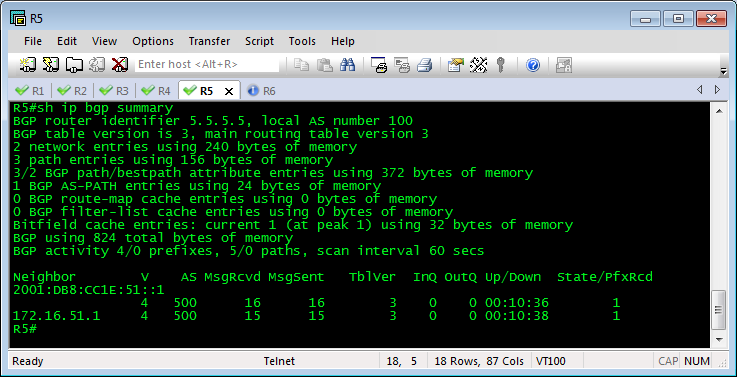The image size is (737, 377).
Task: Open the Edit menu
Action: click(x=67, y=41)
